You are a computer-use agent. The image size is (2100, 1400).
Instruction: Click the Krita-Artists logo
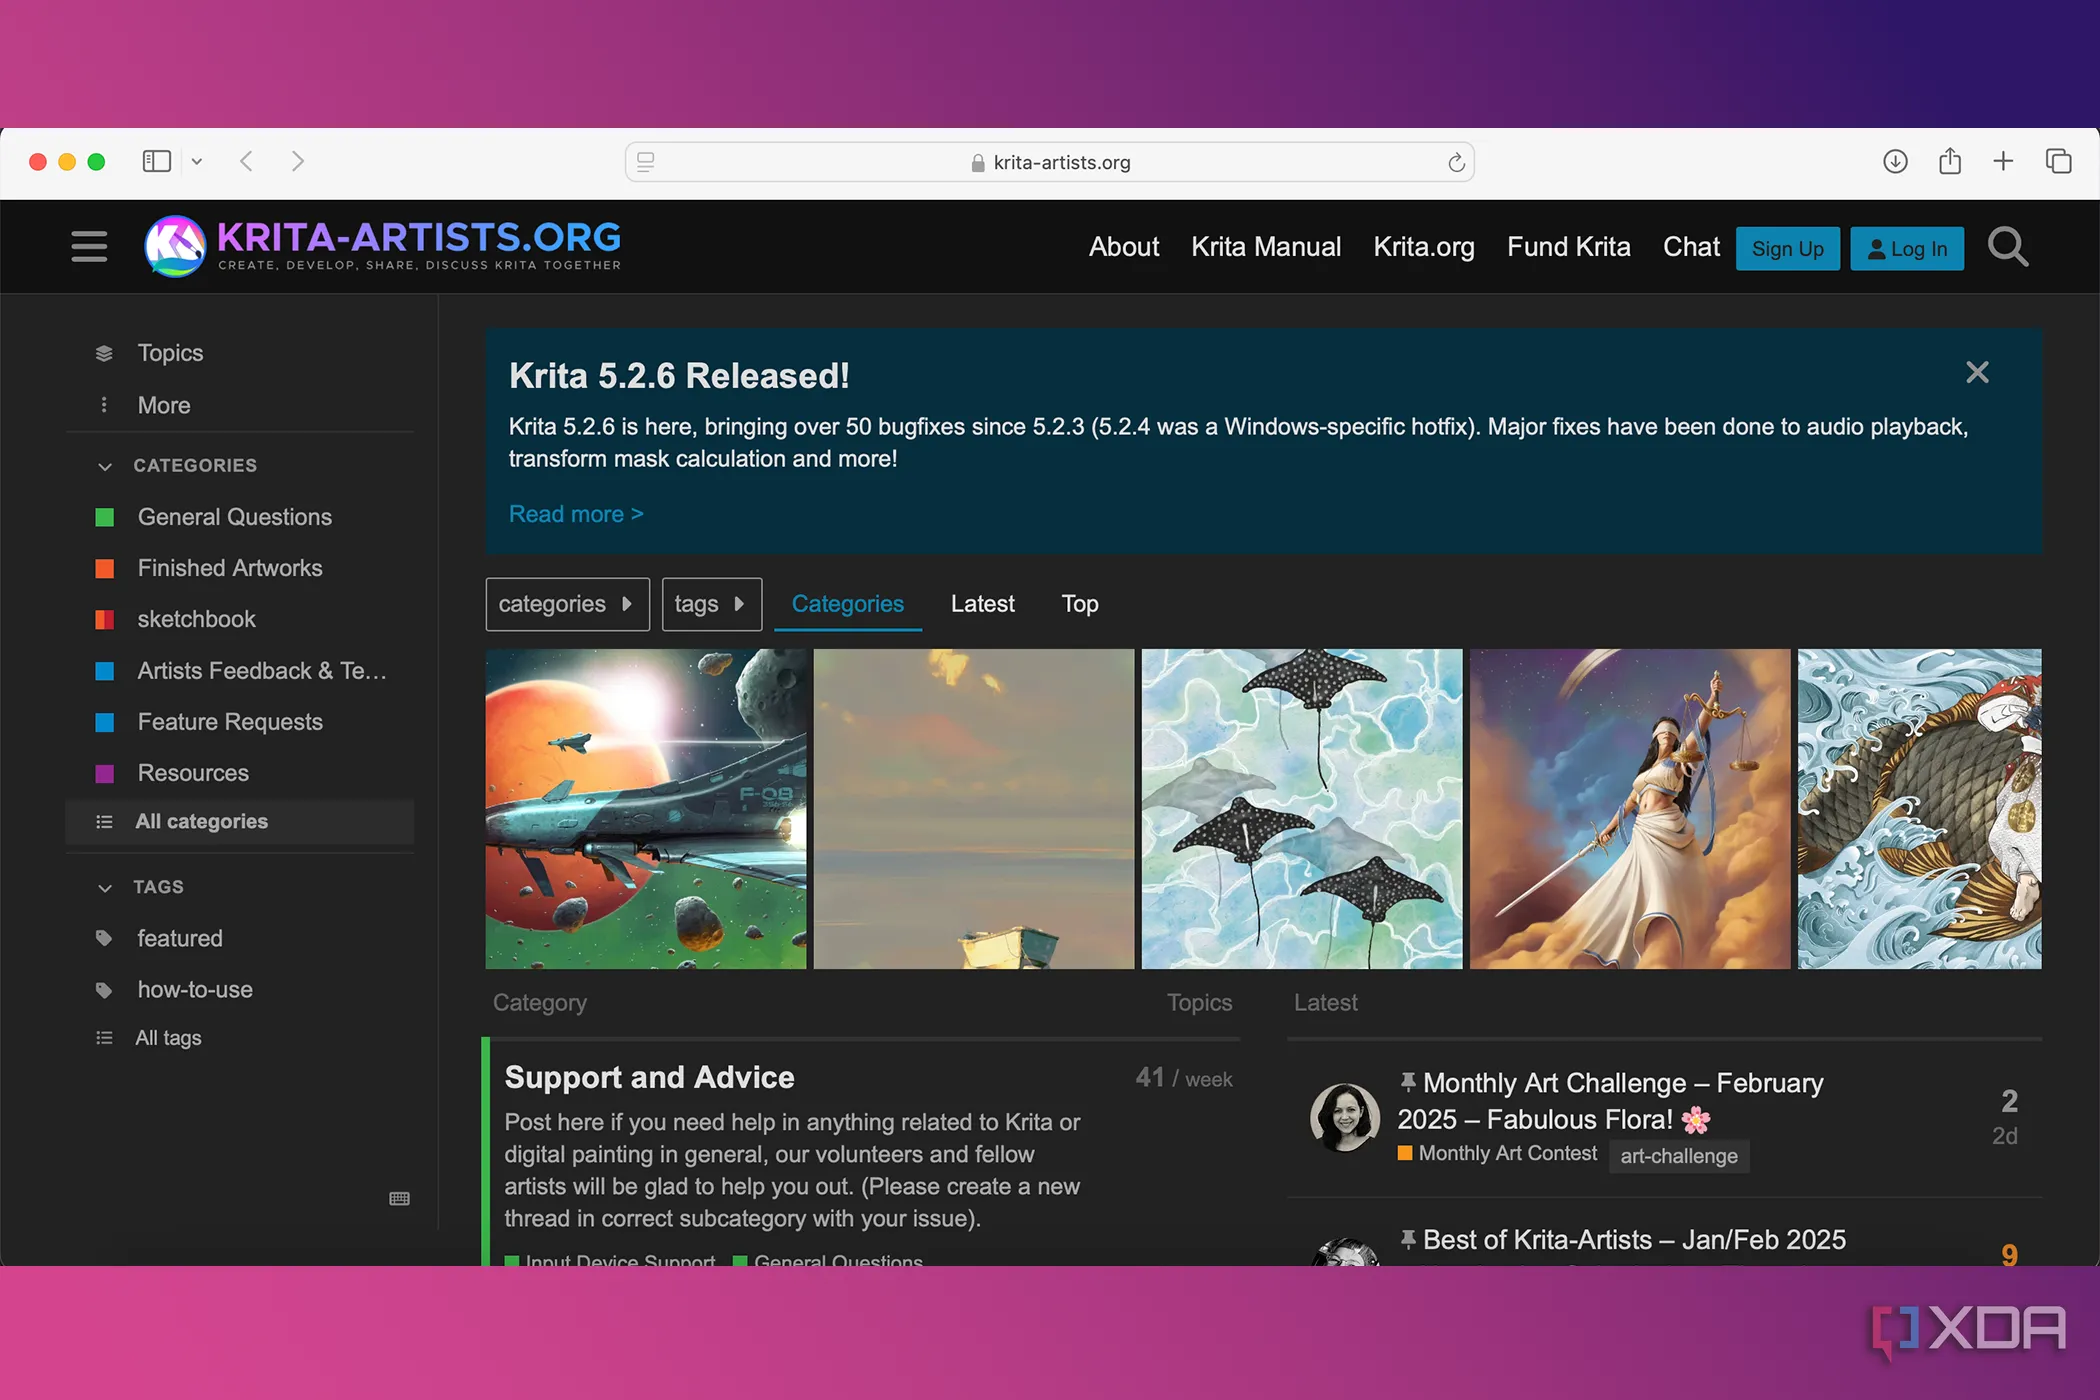(383, 246)
